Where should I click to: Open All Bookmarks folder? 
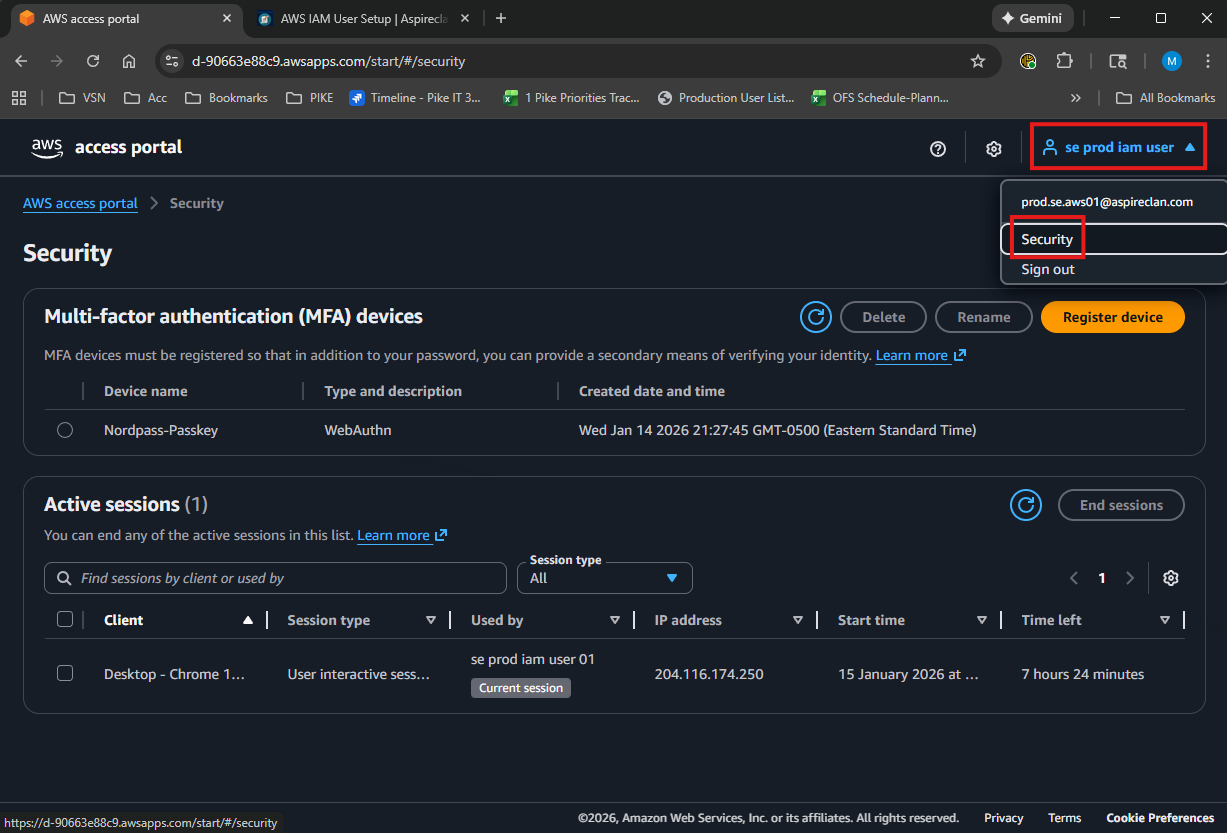pos(1165,98)
